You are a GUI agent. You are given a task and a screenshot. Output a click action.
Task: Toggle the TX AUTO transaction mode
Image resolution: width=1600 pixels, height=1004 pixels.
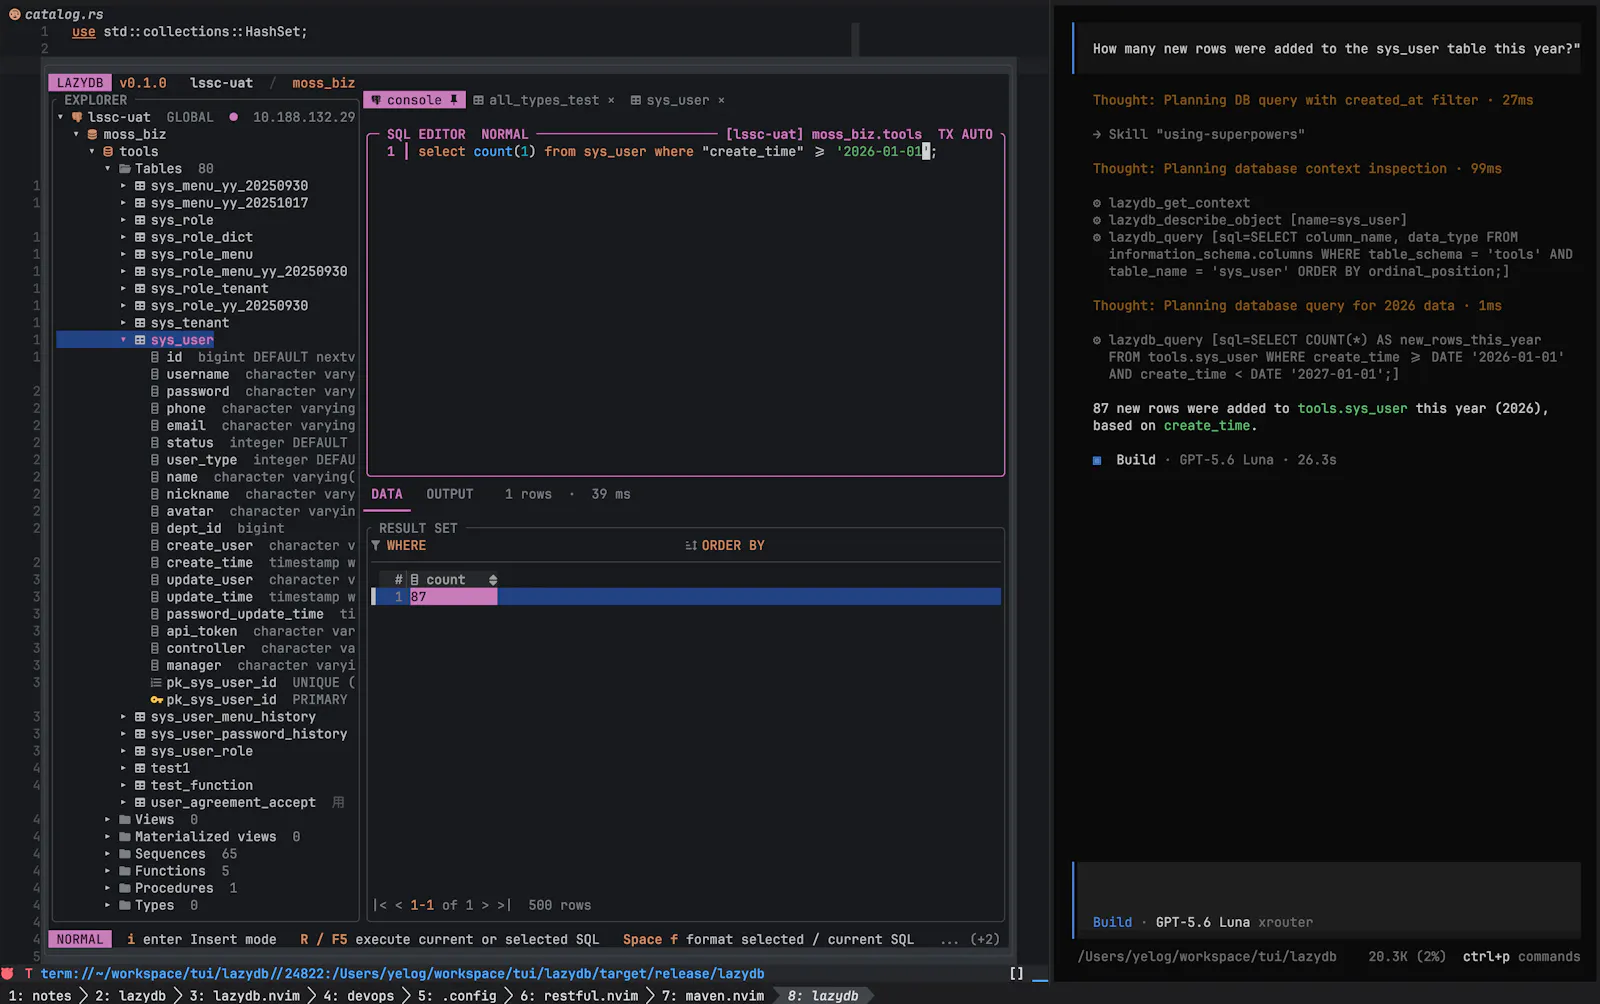965,134
